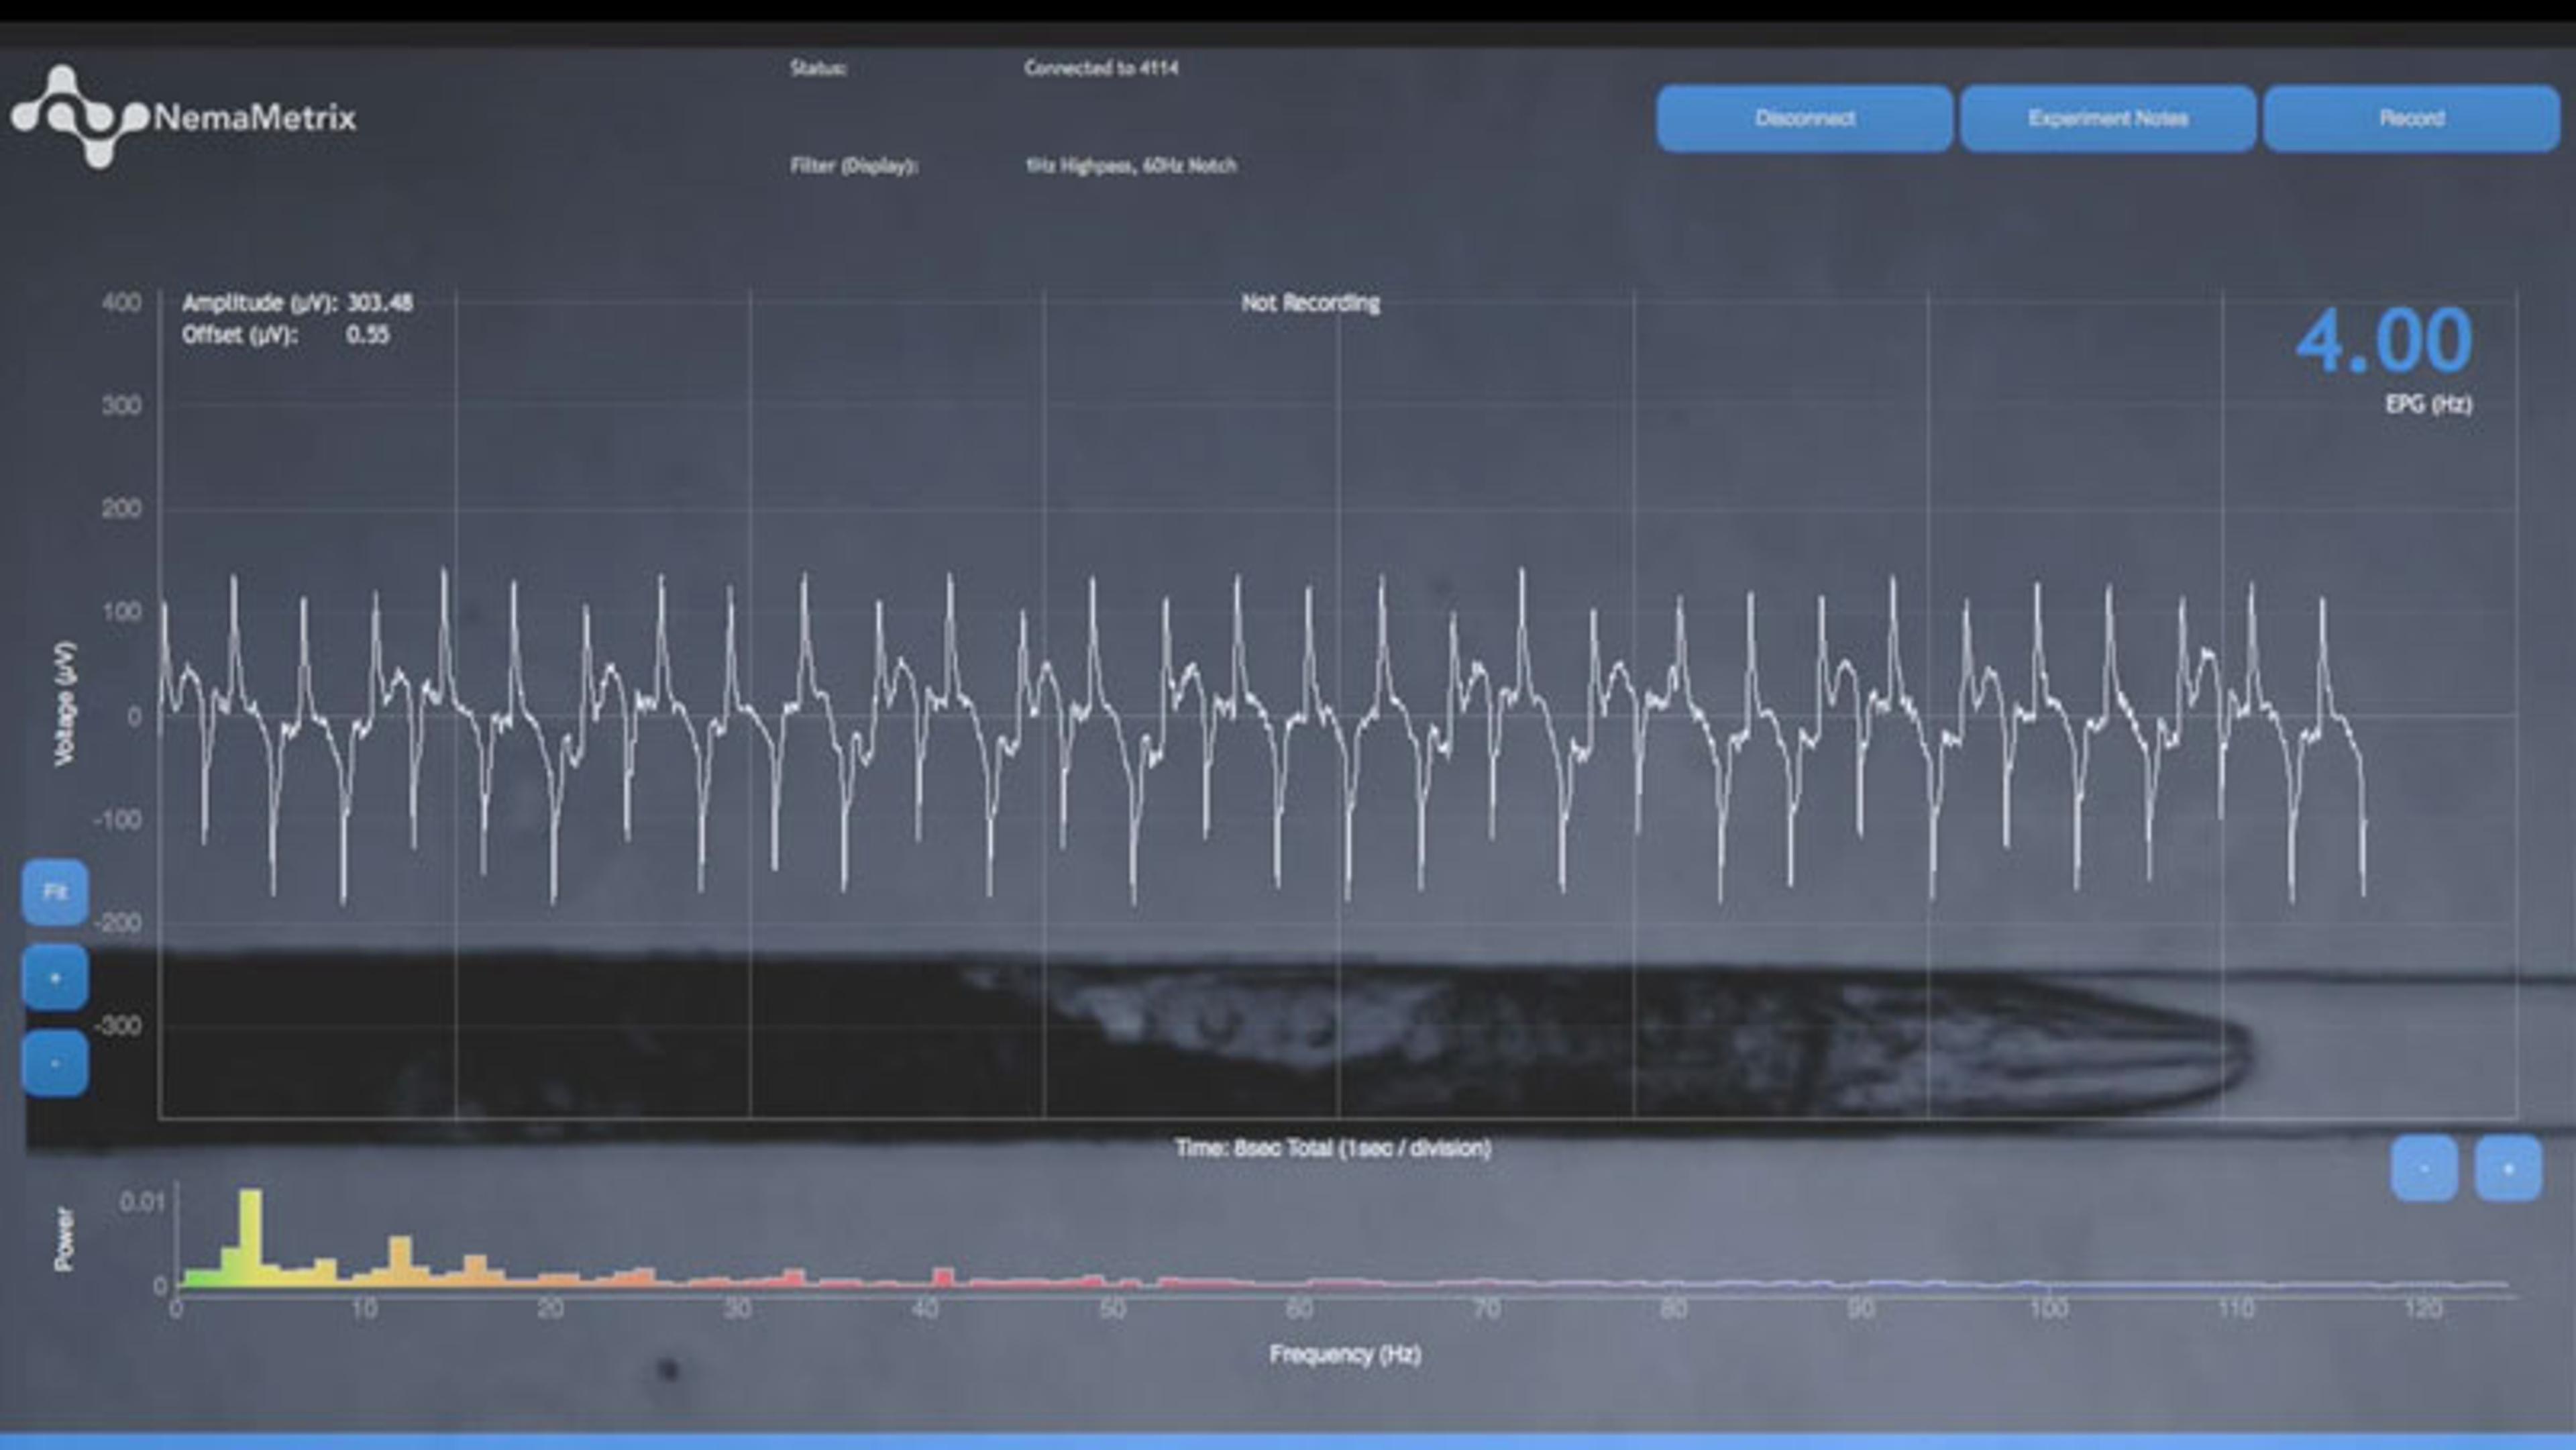Viewport: 2576px width, 1450px height.
Task: Click the minus button under voltage plus button
Action: (55, 1062)
